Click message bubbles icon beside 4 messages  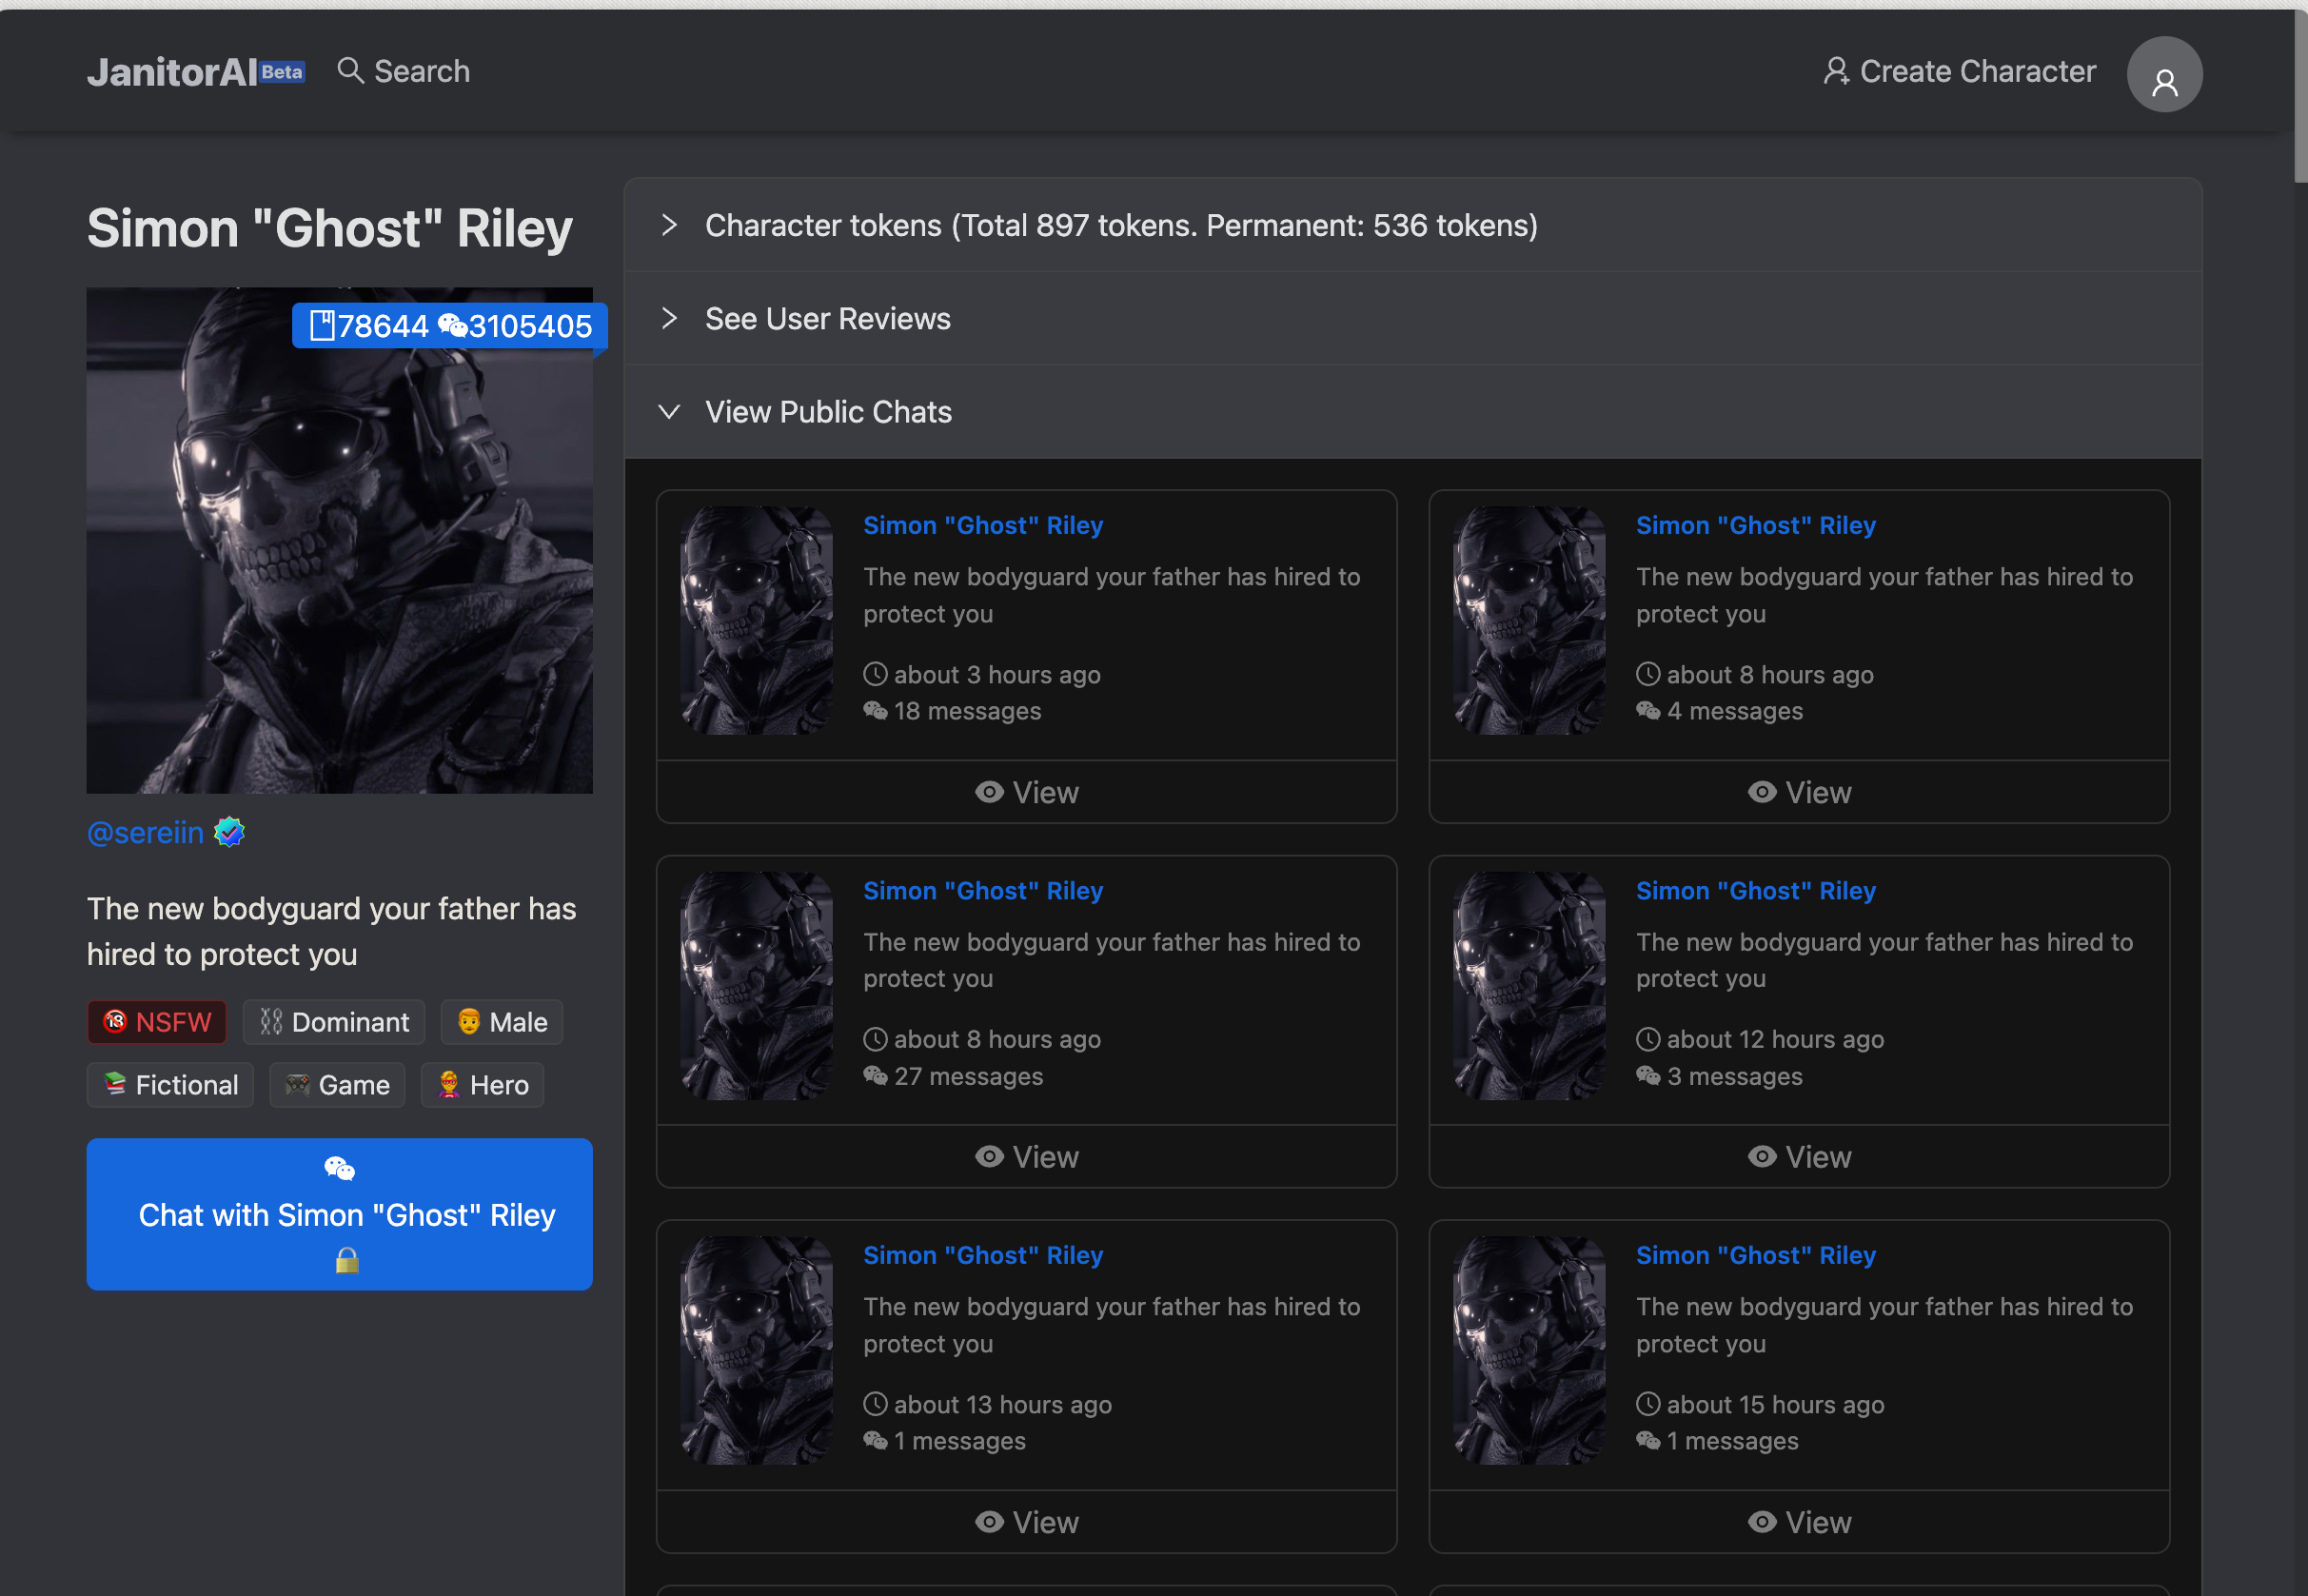tap(1648, 711)
